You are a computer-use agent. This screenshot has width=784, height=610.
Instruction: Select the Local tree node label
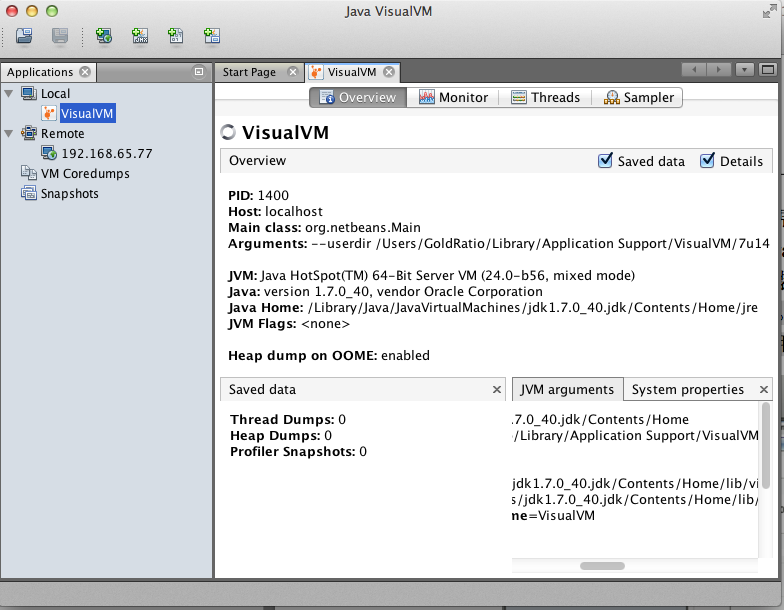pyautogui.click(x=56, y=94)
